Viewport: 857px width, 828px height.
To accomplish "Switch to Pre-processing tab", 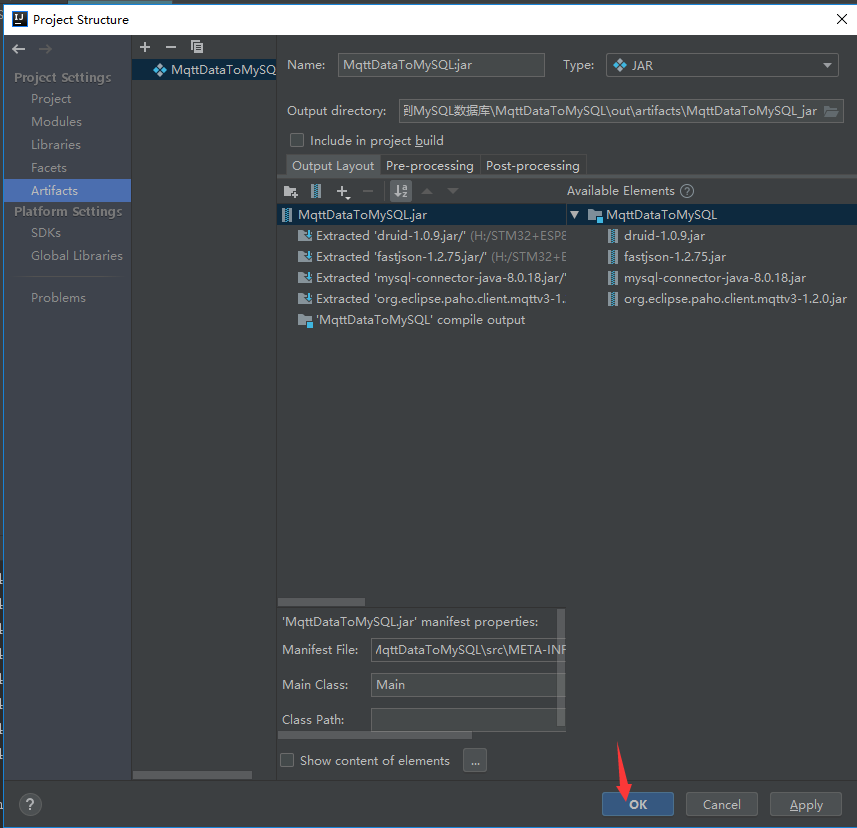I will coord(430,166).
